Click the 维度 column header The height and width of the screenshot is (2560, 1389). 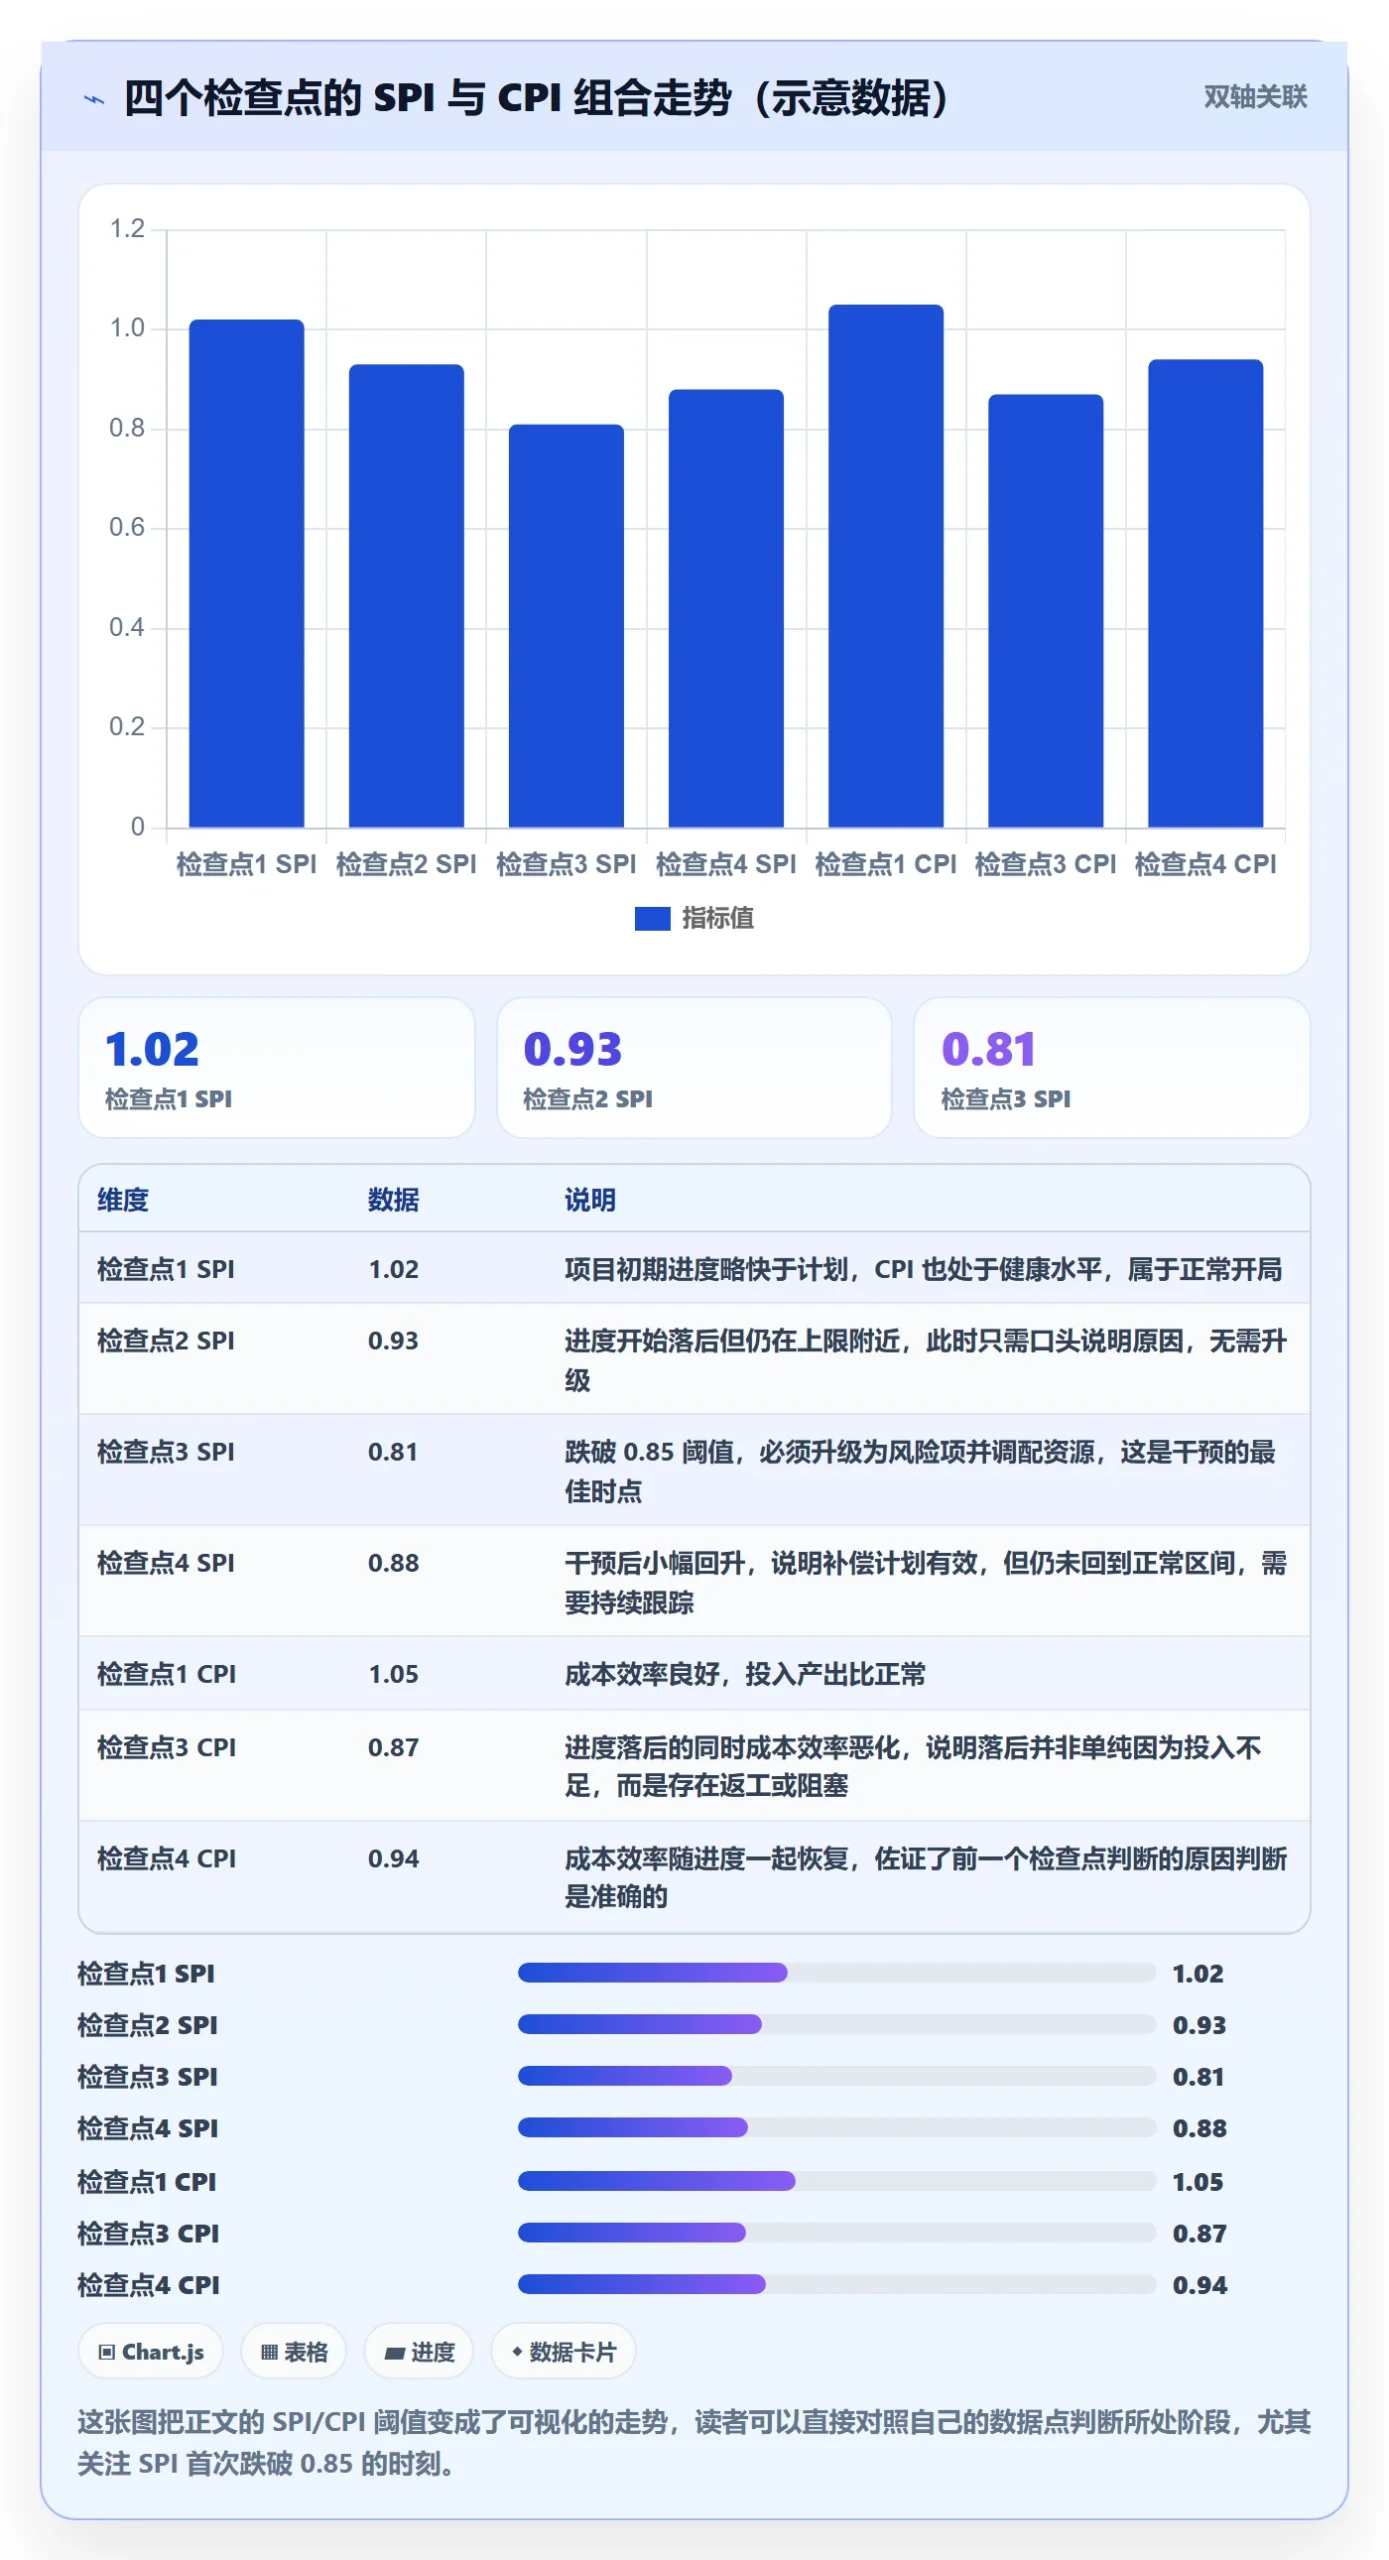(x=123, y=1199)
